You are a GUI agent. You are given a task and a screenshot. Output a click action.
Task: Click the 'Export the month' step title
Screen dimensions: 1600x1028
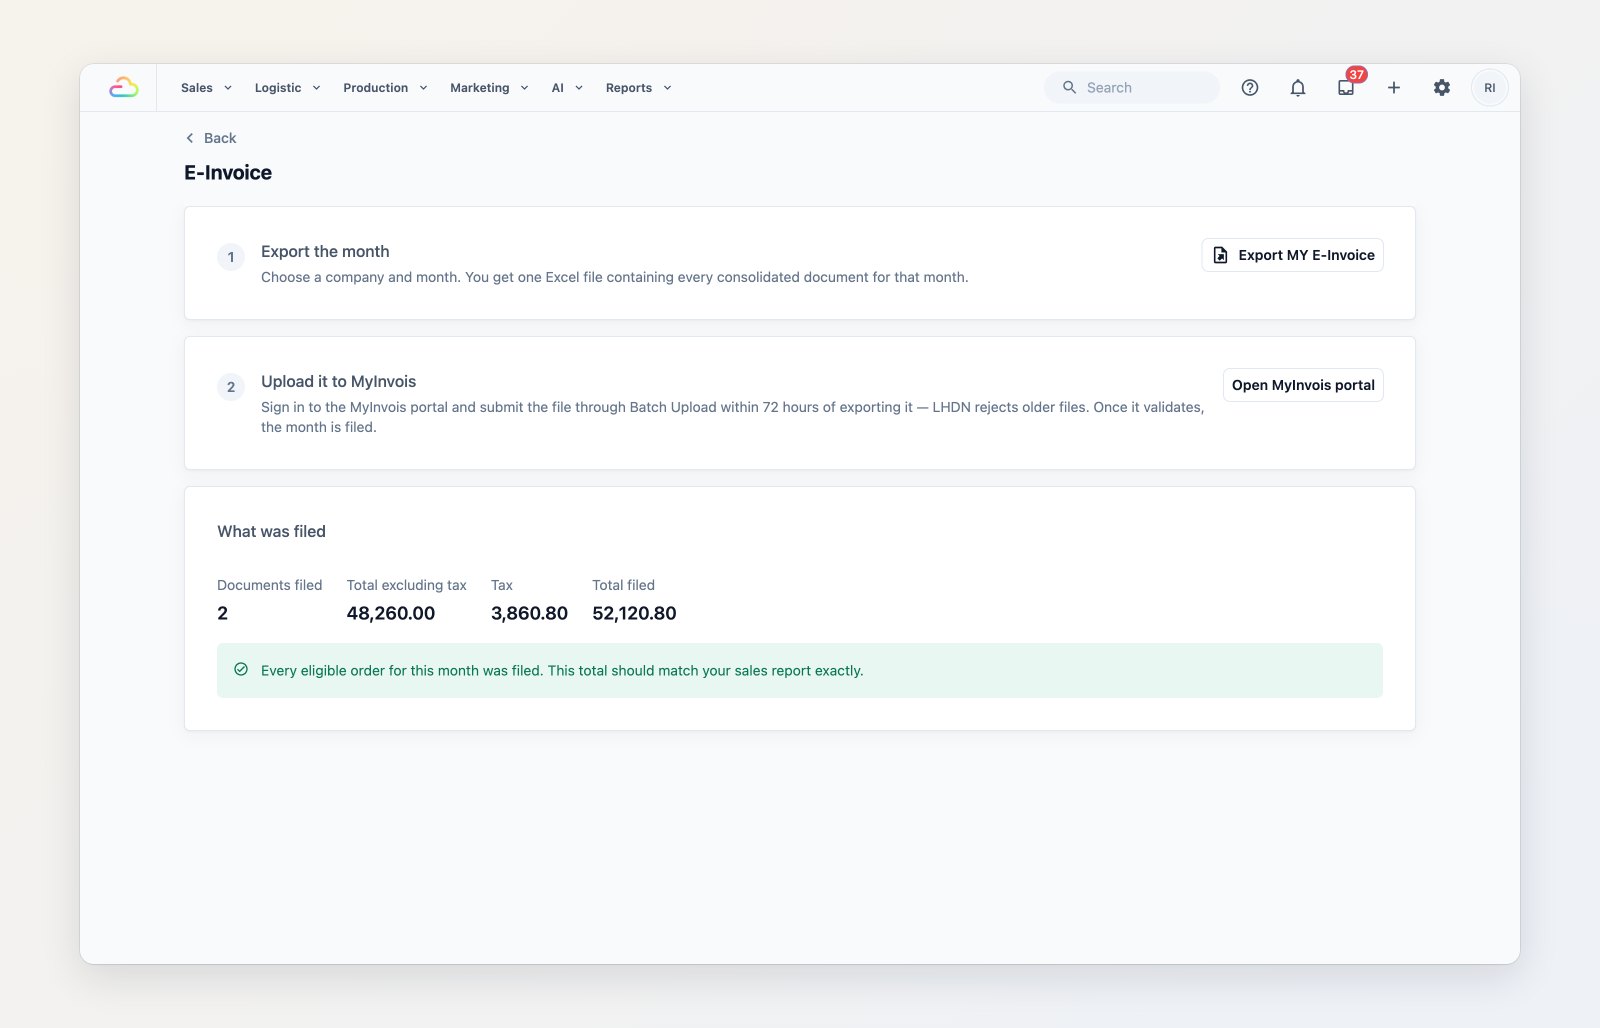click(x=325, y=252)
